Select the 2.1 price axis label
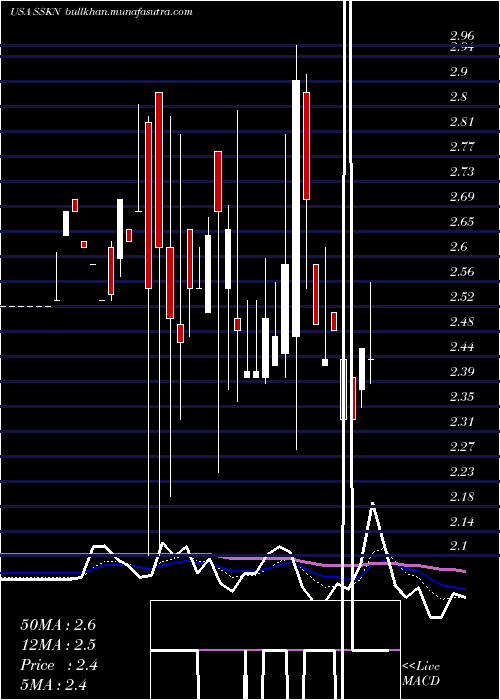 pos(458,546)
